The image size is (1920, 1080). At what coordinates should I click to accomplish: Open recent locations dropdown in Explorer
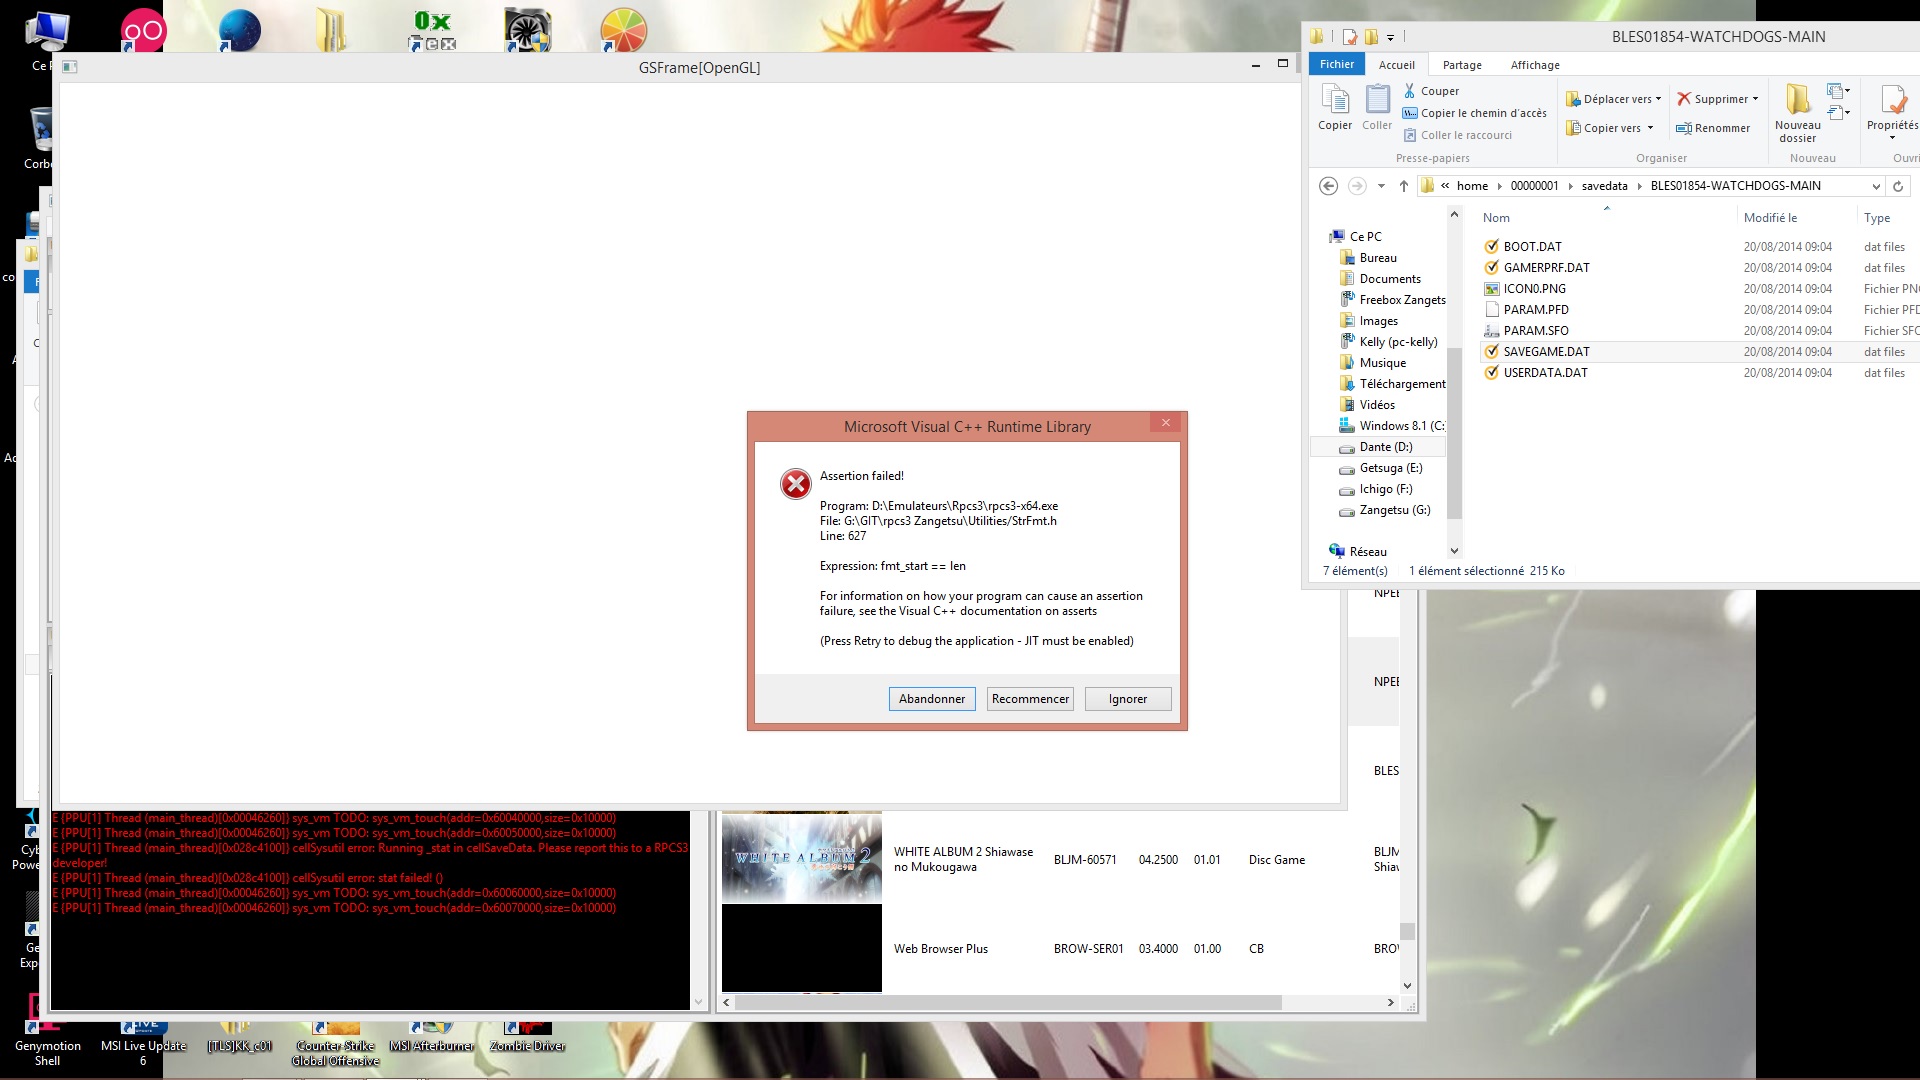(x=1381, y=186)
